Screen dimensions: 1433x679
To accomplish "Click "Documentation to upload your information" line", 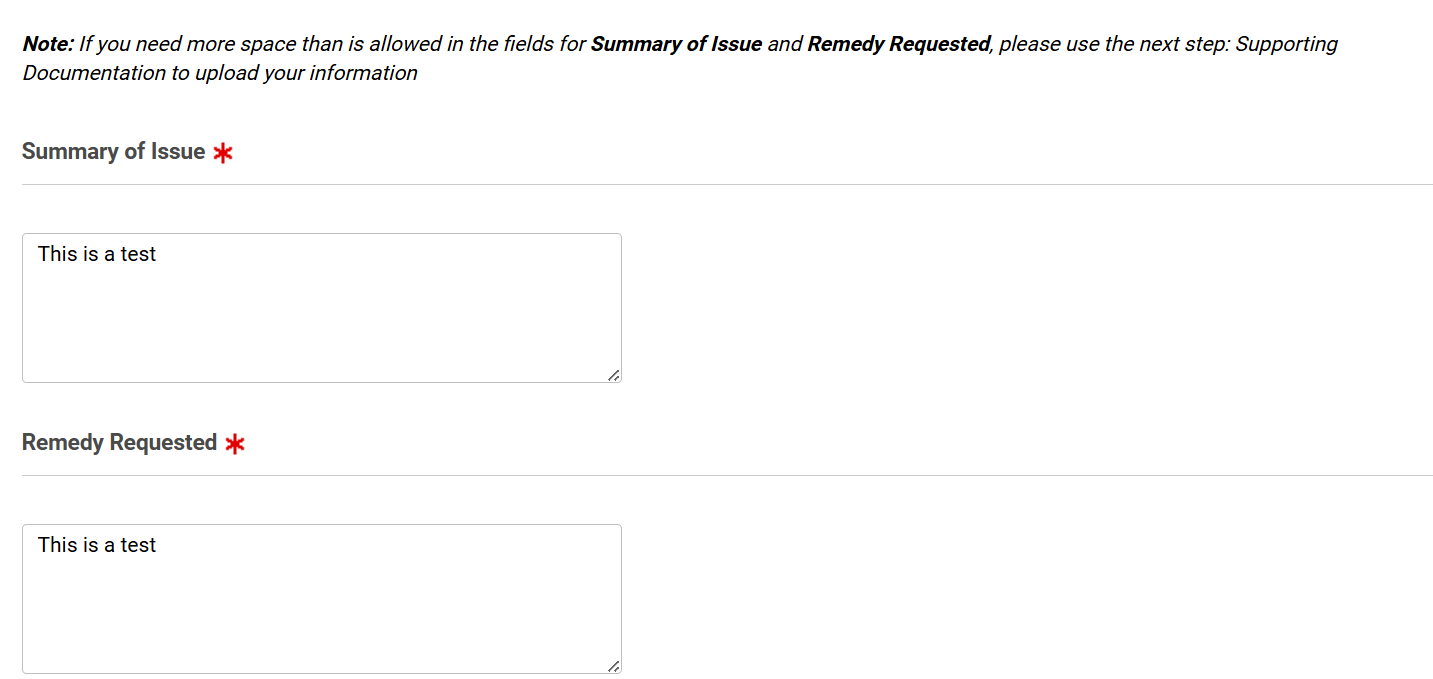I will click(220, 73).
